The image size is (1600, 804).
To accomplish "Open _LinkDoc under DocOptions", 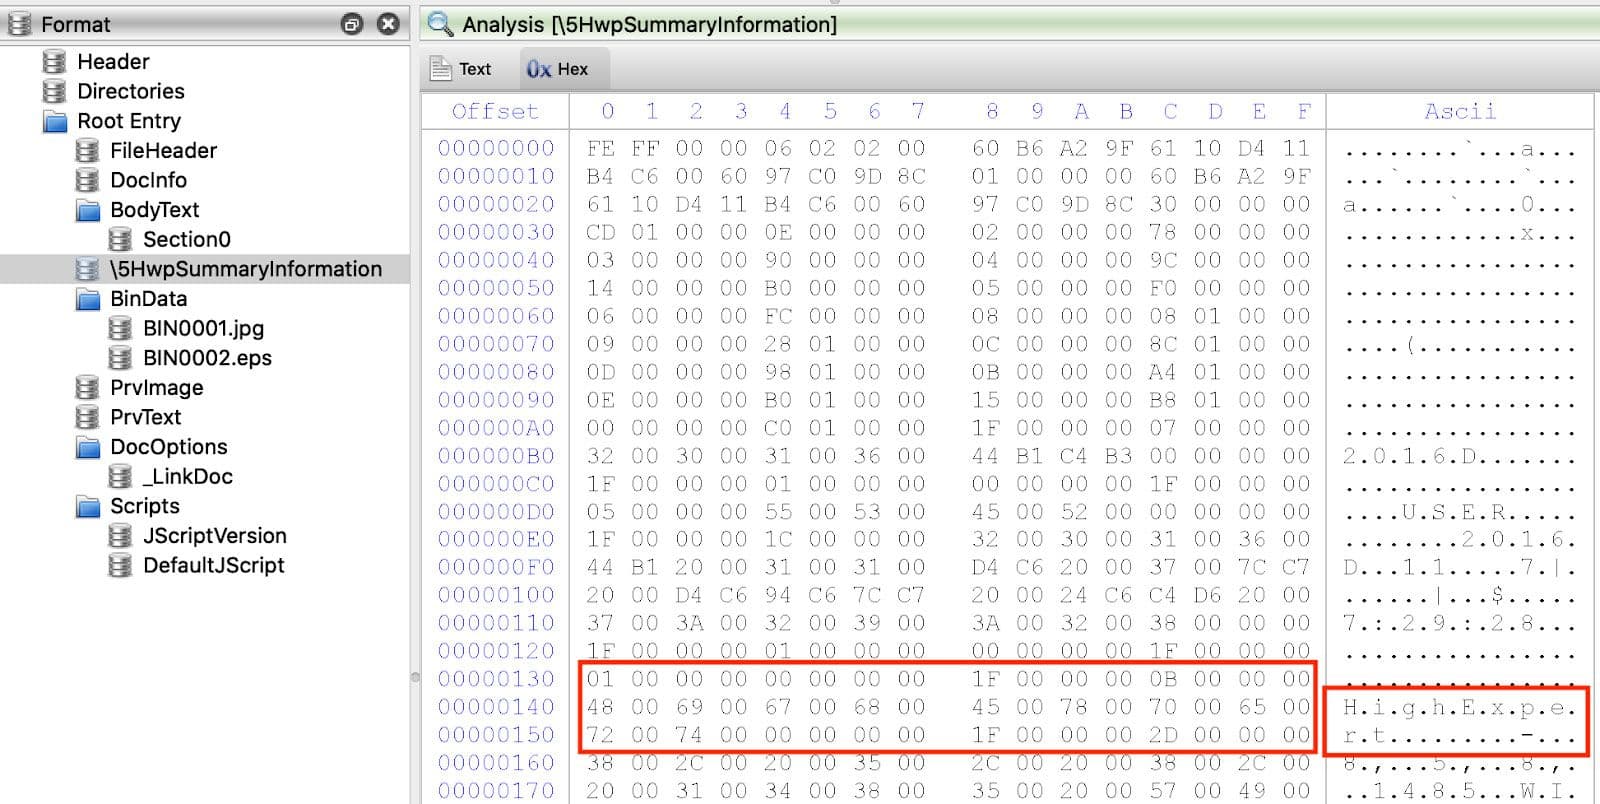I will pos(187,477).
